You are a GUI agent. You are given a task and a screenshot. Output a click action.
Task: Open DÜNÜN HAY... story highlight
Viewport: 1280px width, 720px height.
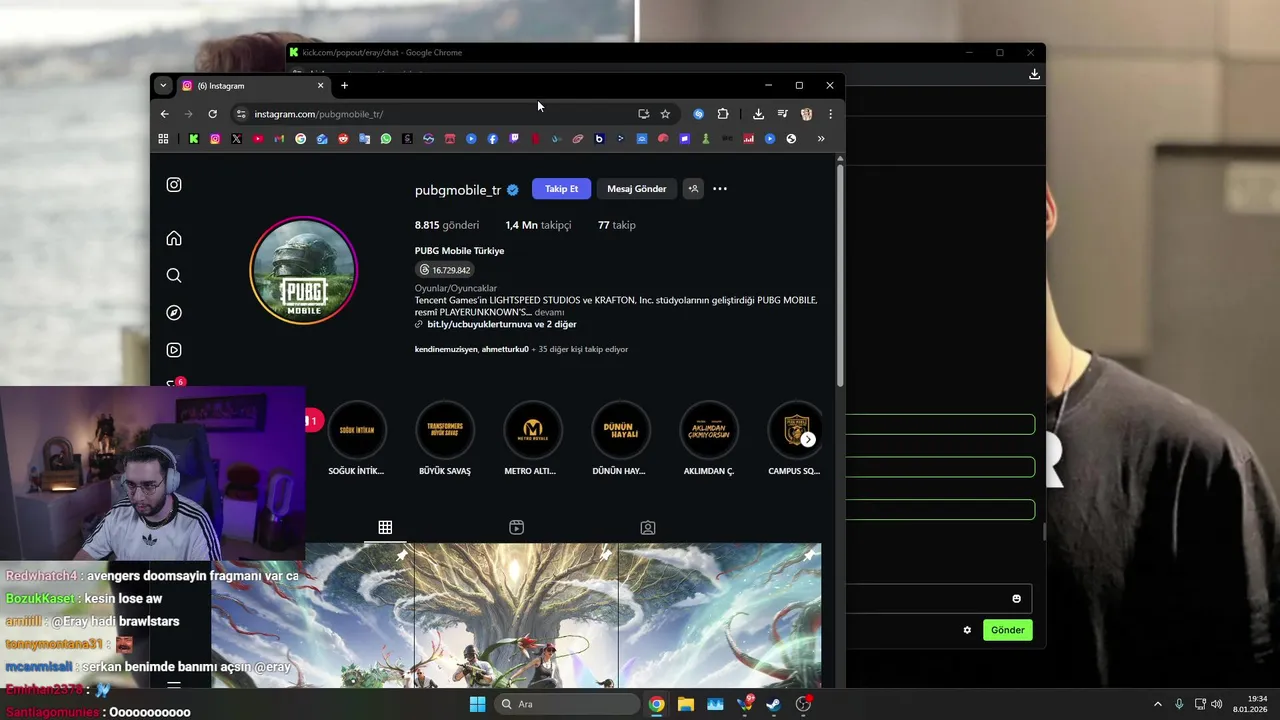(620, 438)
